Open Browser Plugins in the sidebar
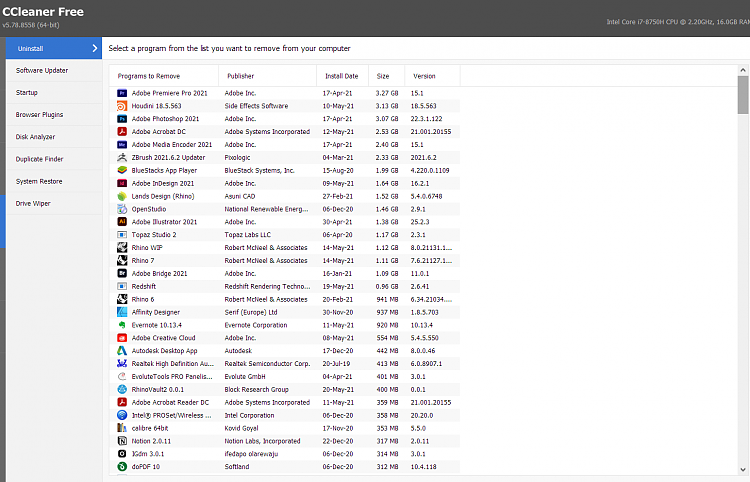 [54, 115]
